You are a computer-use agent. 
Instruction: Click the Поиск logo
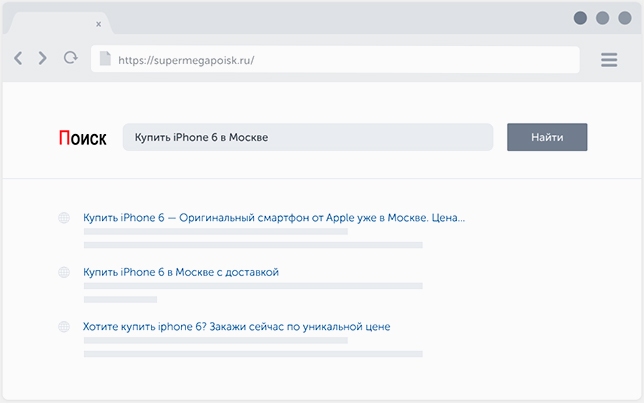(83, 138)
